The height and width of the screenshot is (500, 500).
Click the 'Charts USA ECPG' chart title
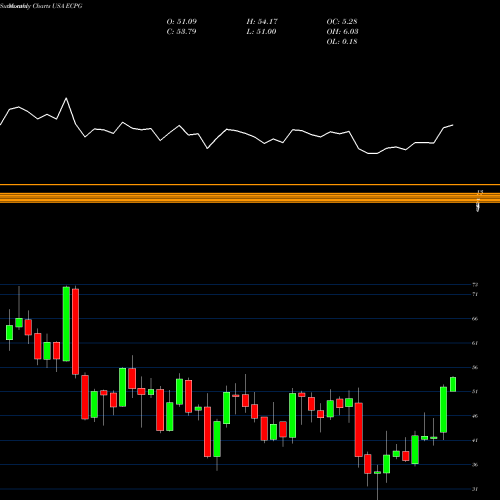(57, 6)
